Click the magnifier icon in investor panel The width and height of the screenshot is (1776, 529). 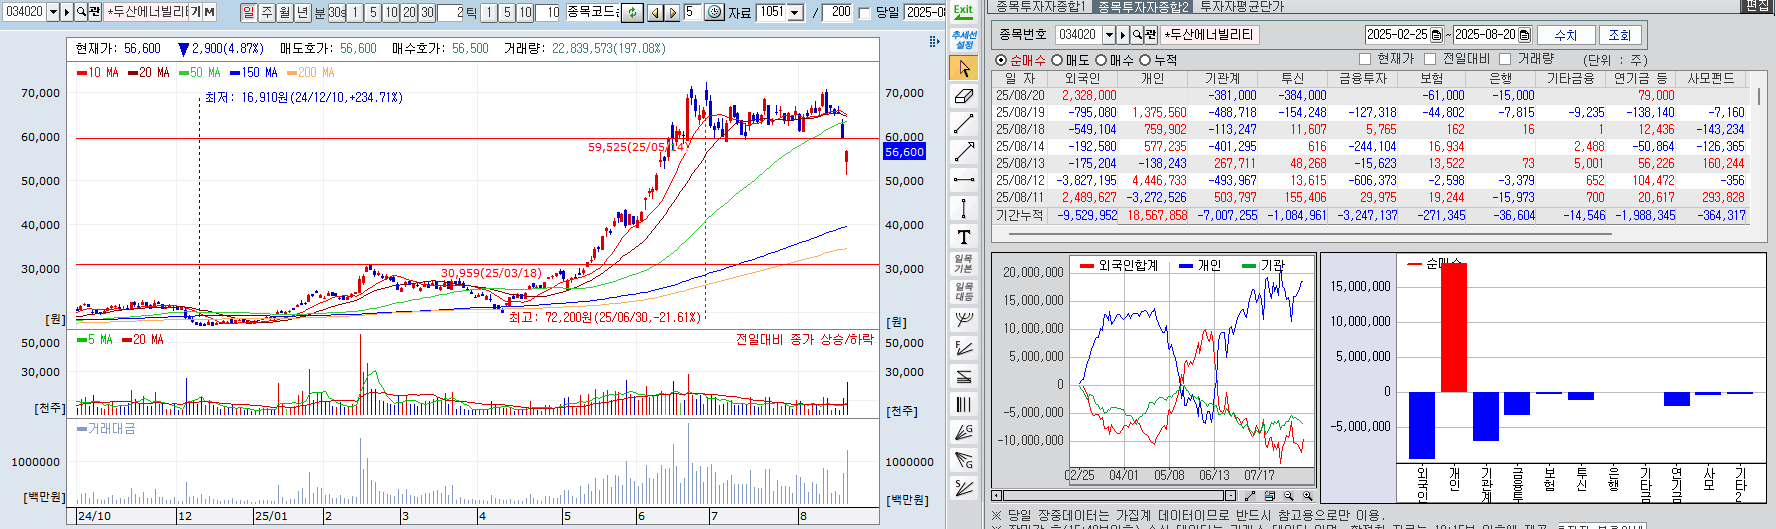click(1137, 35)
